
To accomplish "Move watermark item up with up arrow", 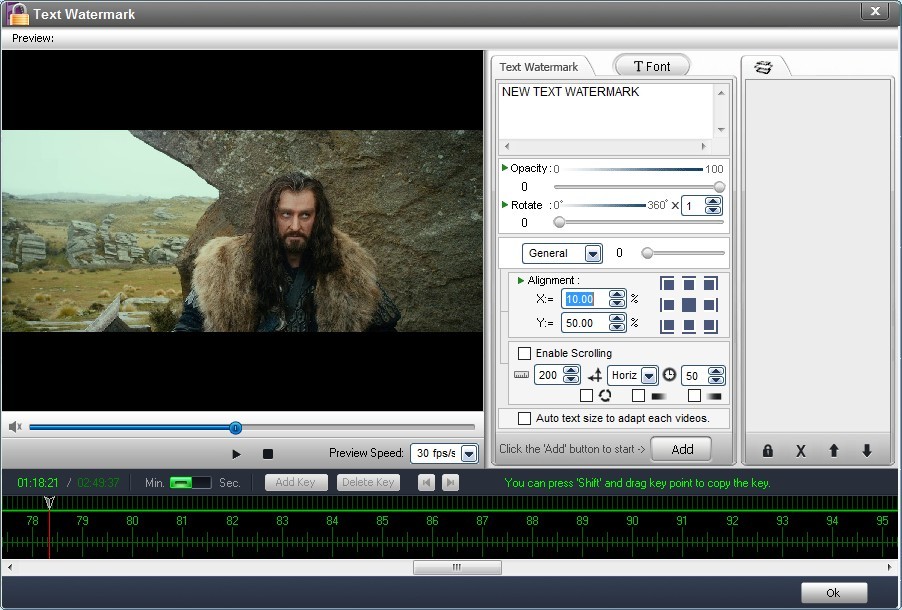I will 834,451.
